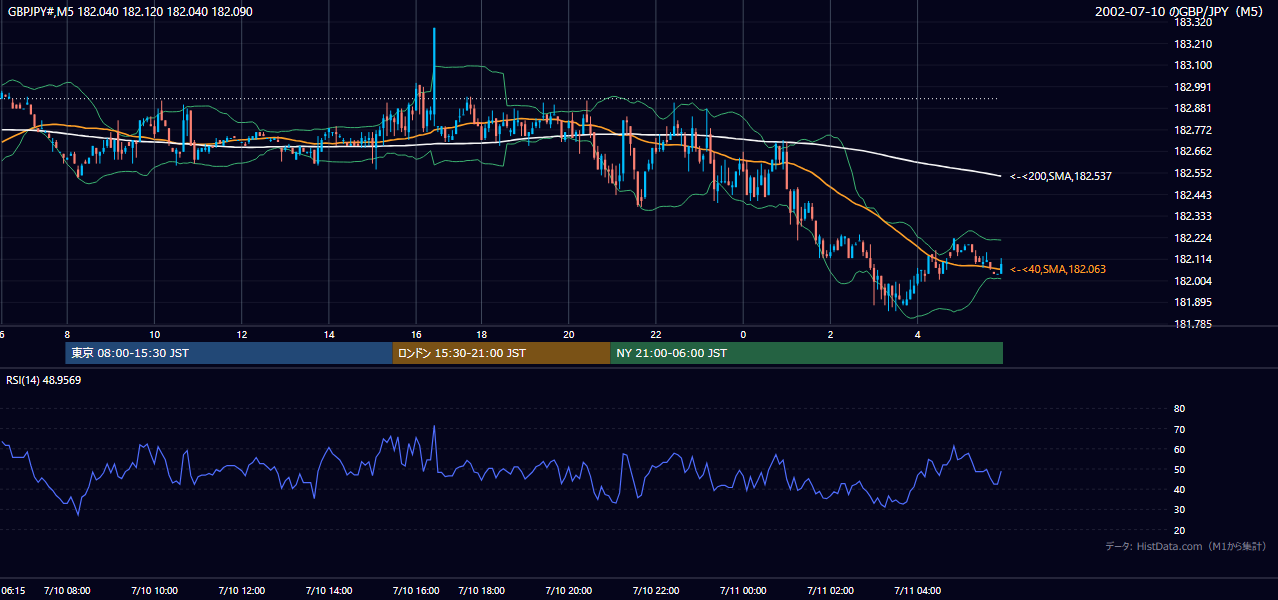Click the 181.895 price axis label
The image size is (1278, 600).
(x=1192, y=303)
